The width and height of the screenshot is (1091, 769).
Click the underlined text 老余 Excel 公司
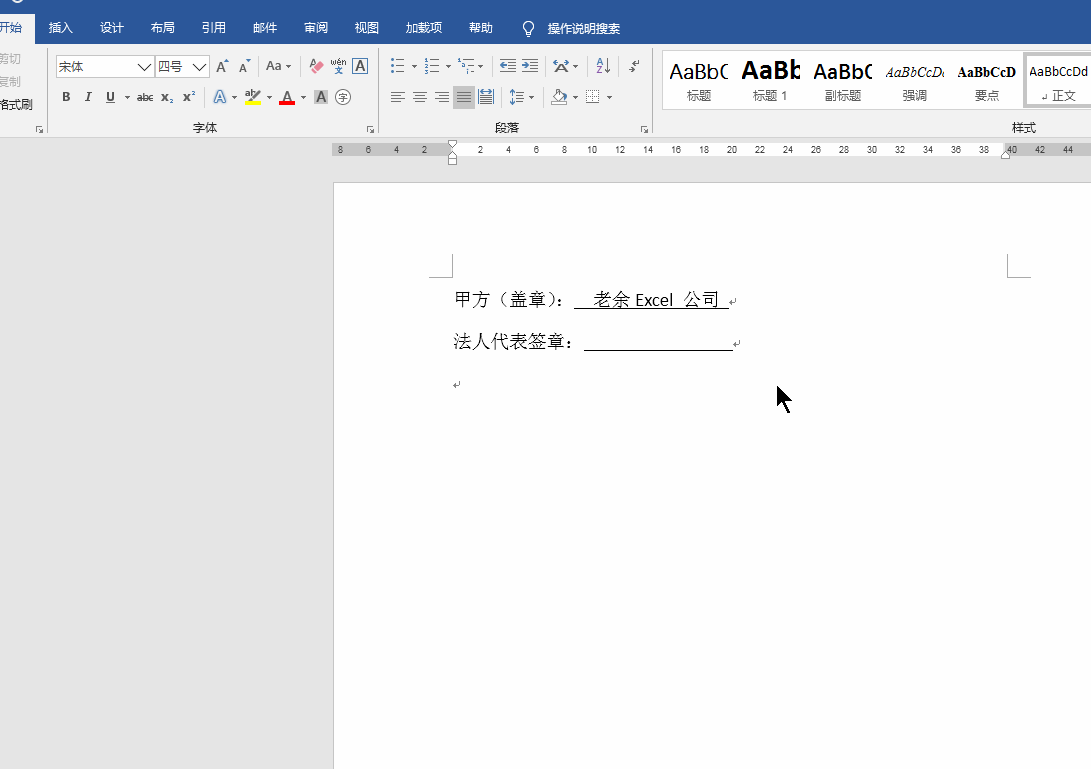coord(655,300)
